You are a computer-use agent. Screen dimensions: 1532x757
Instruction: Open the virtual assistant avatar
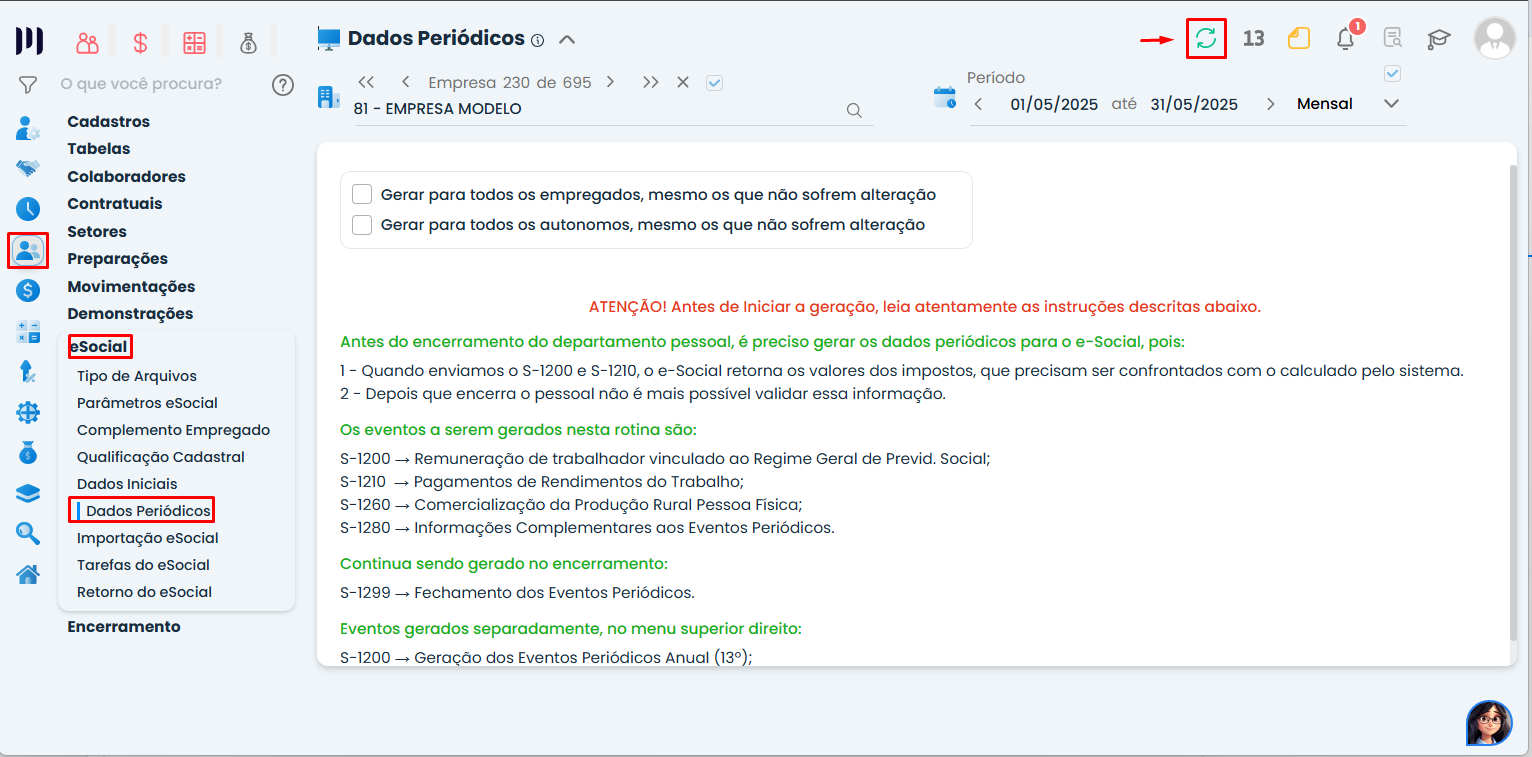1489,722
